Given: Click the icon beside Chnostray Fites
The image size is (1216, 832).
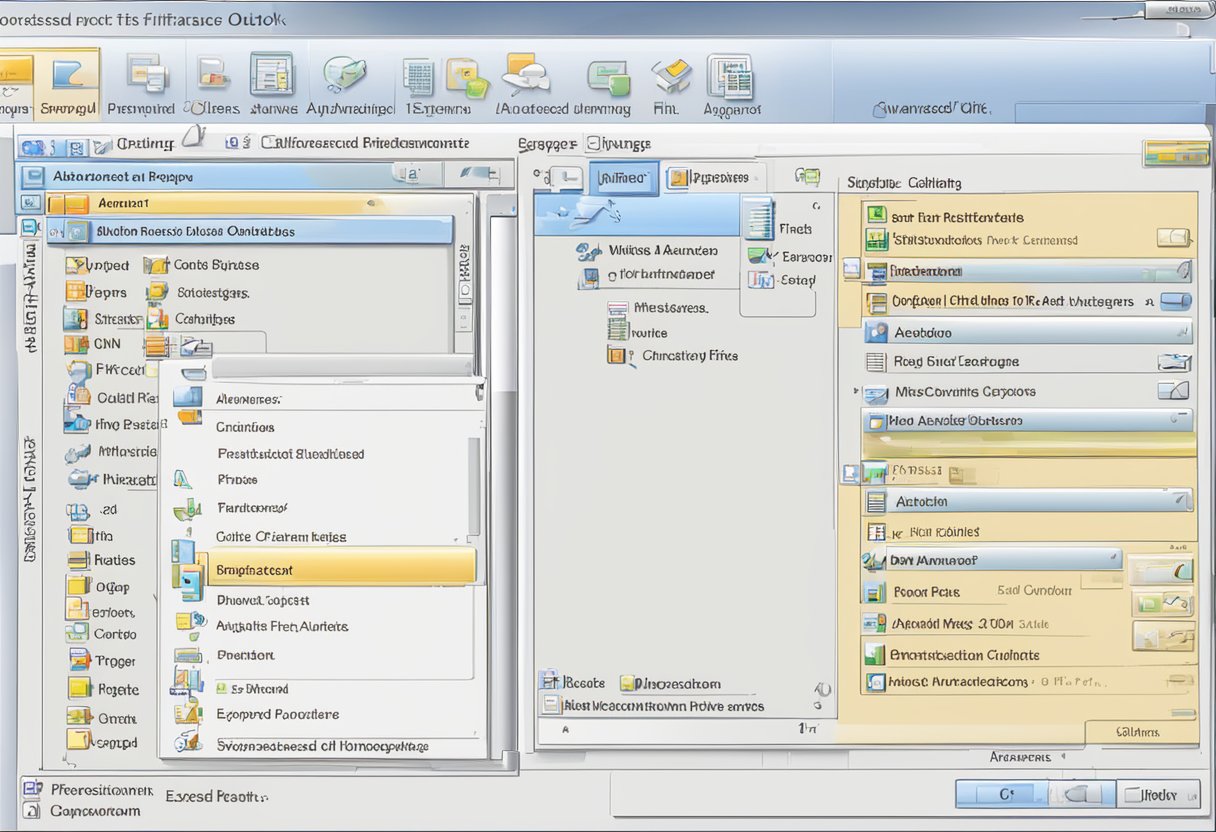Looking at the screenshot, I should [x=618, y=356].
